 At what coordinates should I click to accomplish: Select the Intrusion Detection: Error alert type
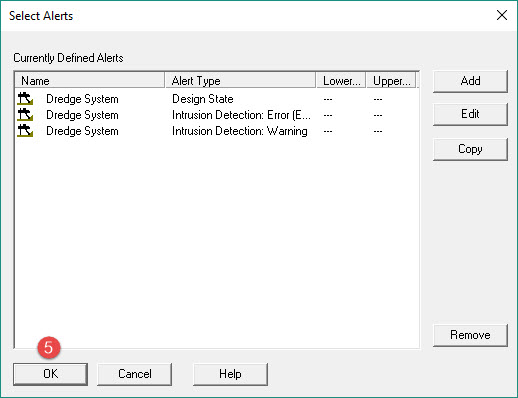click(241, 115)
